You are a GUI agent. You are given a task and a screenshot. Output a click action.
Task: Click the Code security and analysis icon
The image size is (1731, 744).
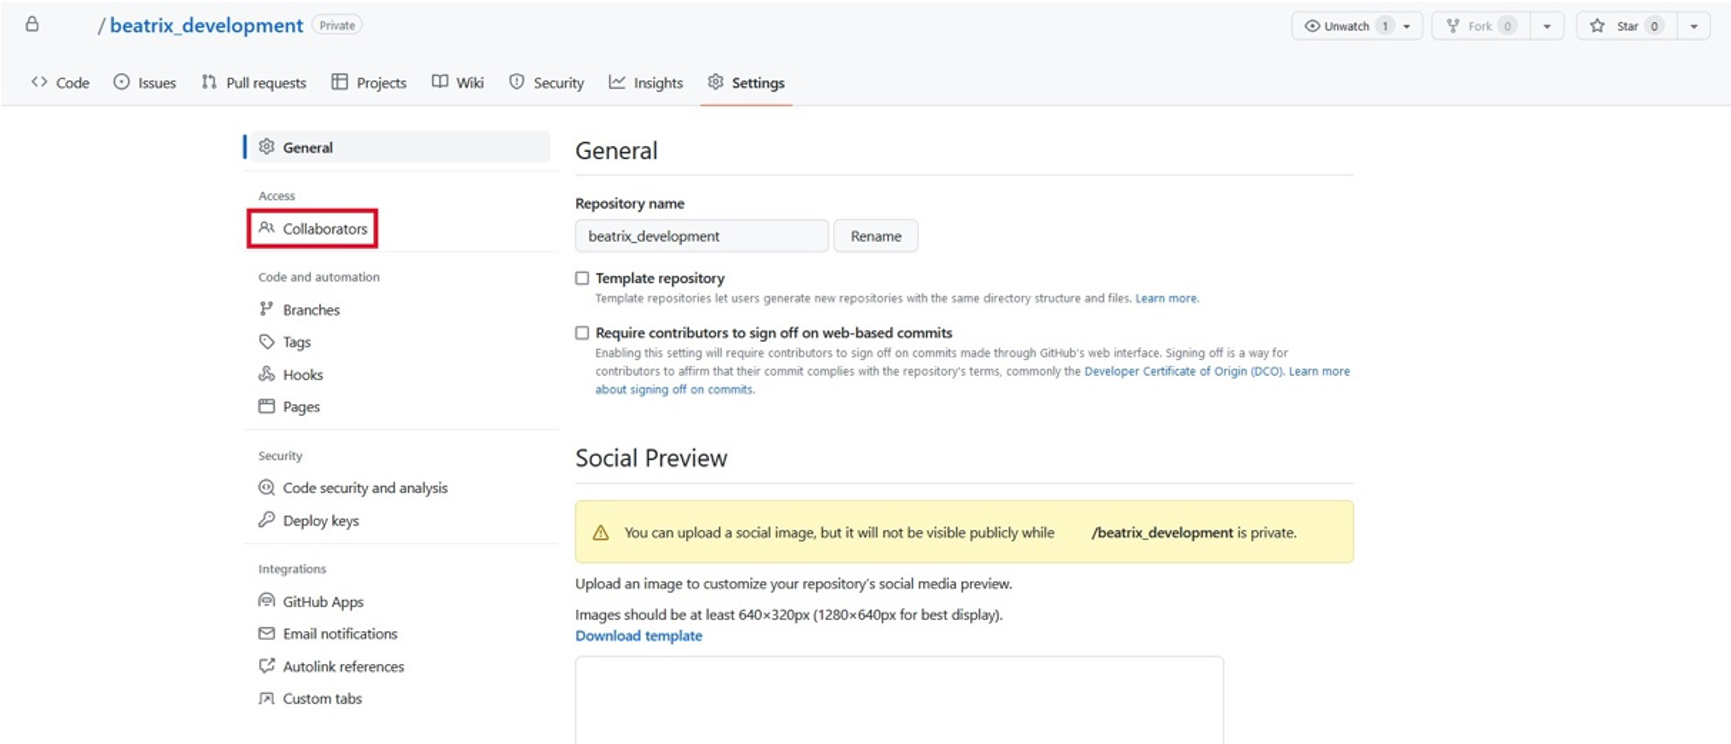(266, 488)
